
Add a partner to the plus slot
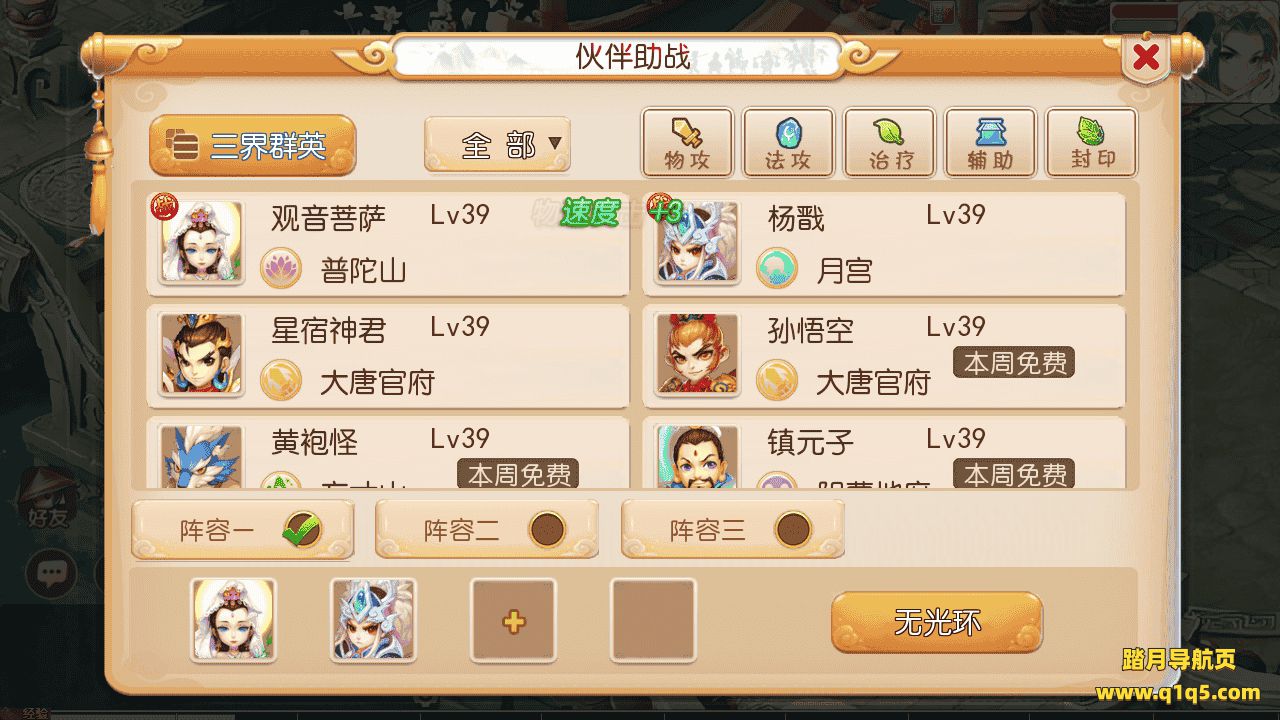(x=513, y=621)
